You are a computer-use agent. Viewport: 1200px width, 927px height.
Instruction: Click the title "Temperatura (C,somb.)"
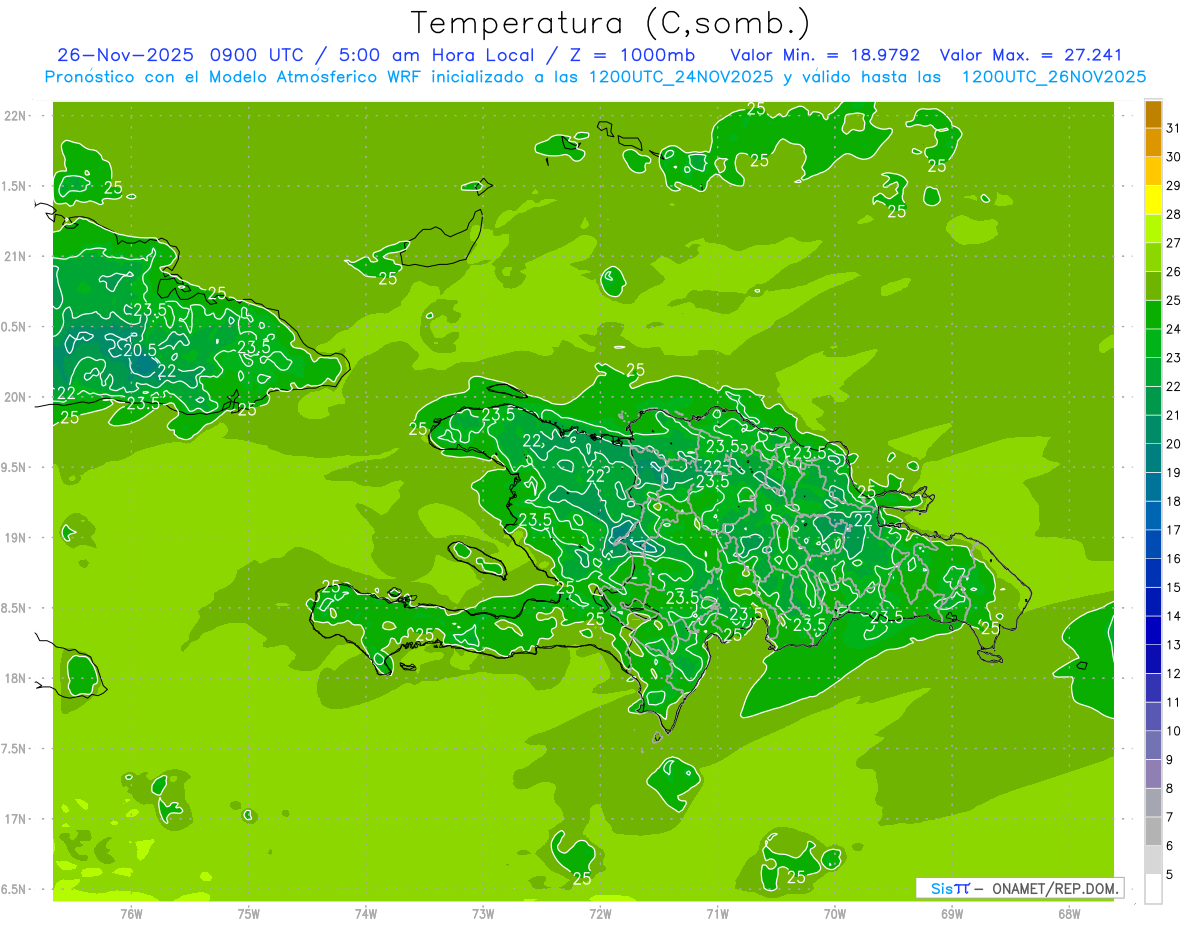(611, 23)
